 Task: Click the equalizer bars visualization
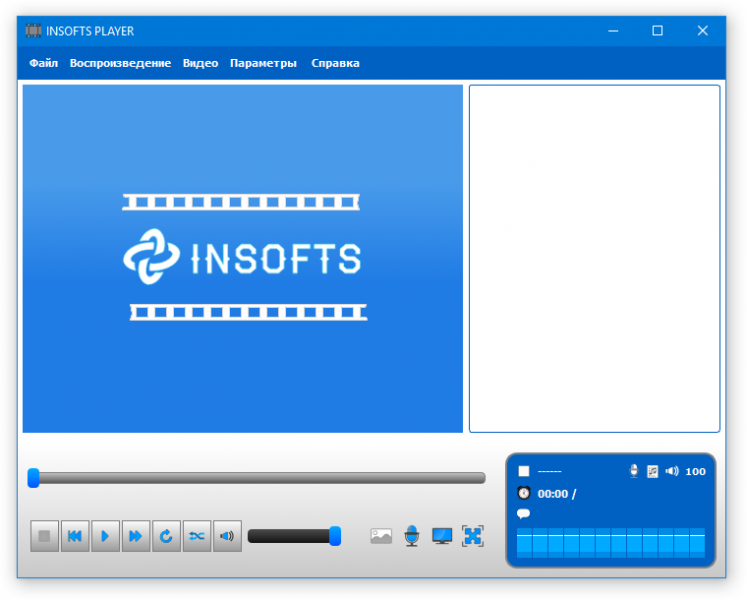pyautogui.click(x=610, y=542)
